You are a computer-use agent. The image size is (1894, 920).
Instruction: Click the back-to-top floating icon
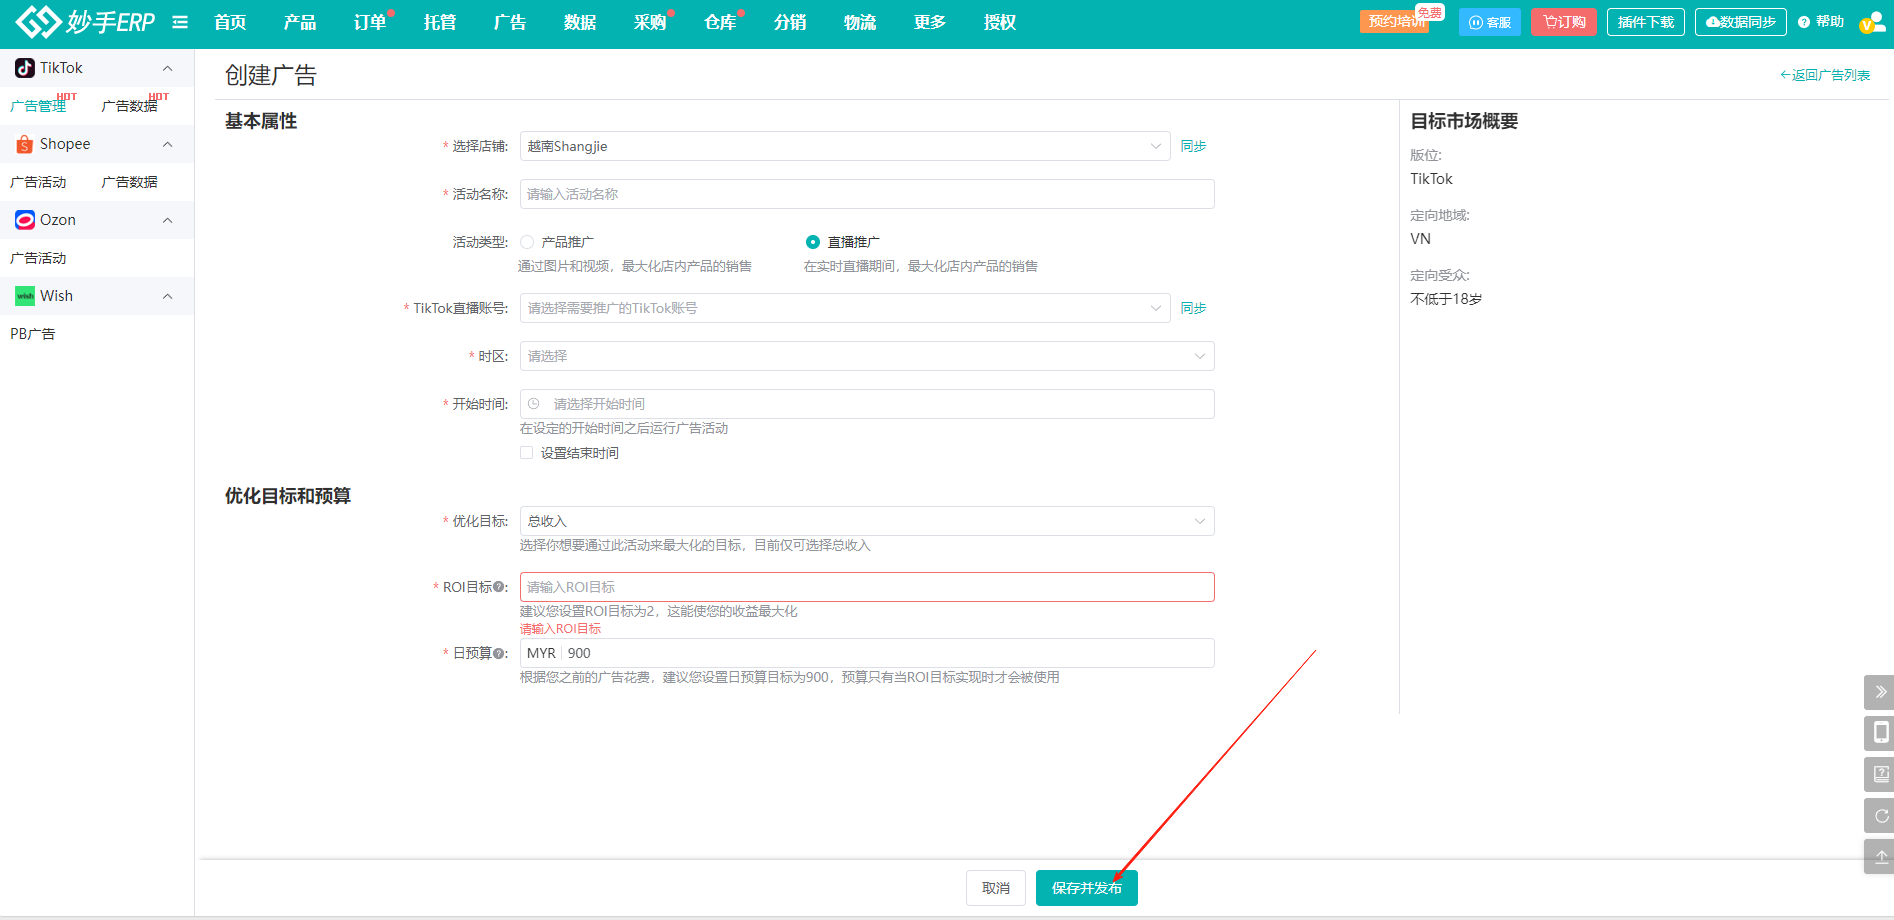[x=1879, y=856]
